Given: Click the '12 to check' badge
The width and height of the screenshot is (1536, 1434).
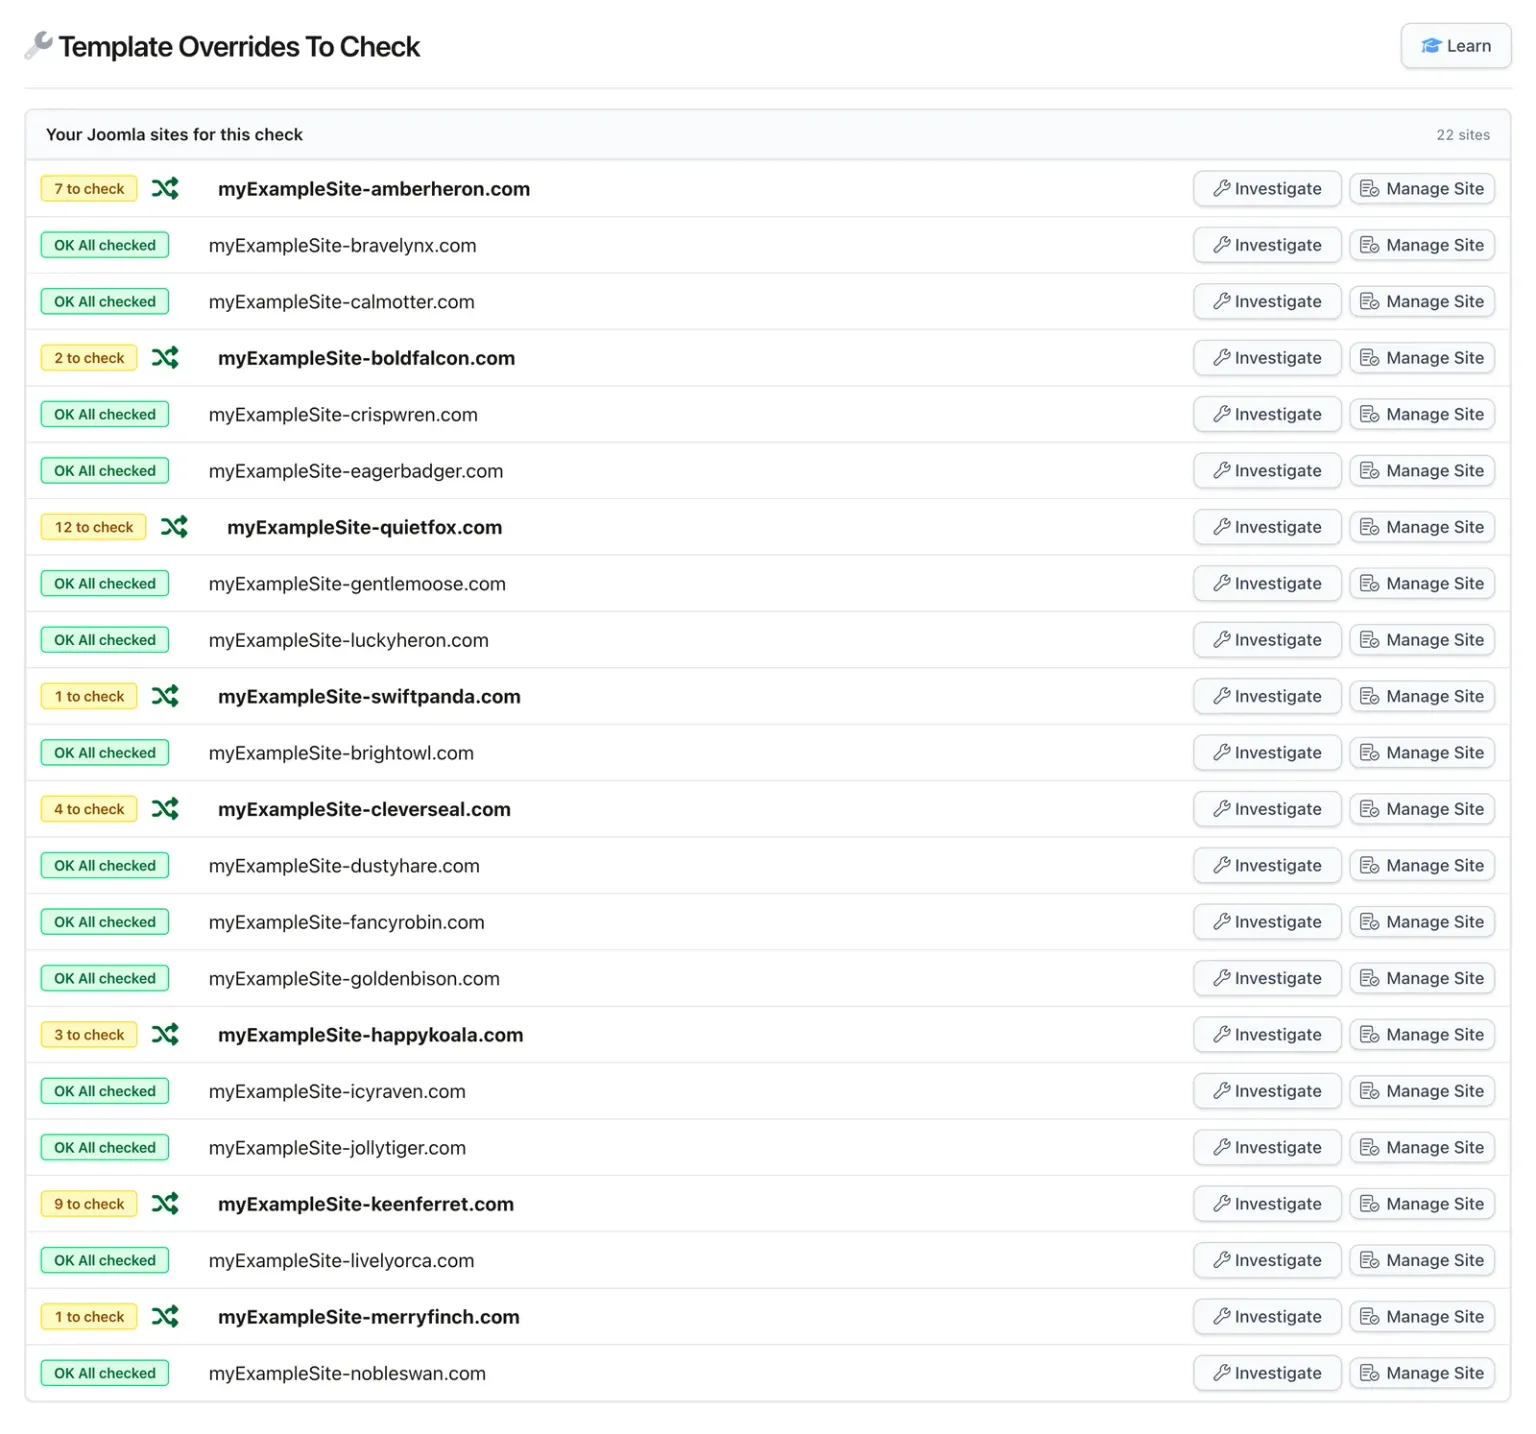Looking at the screenshot, I should click(94, 527).
